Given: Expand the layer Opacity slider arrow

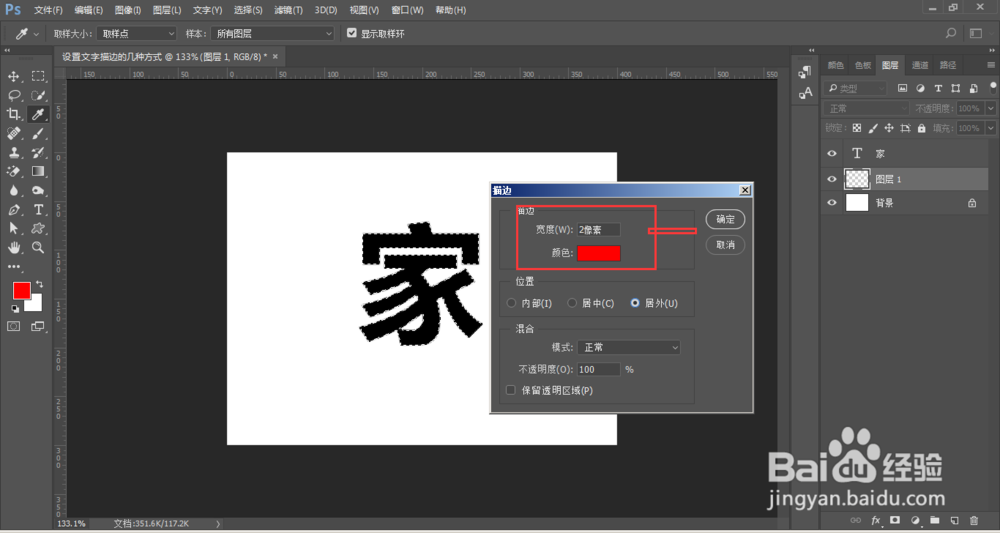Looking at the screenshot, I should click(990, 108).
